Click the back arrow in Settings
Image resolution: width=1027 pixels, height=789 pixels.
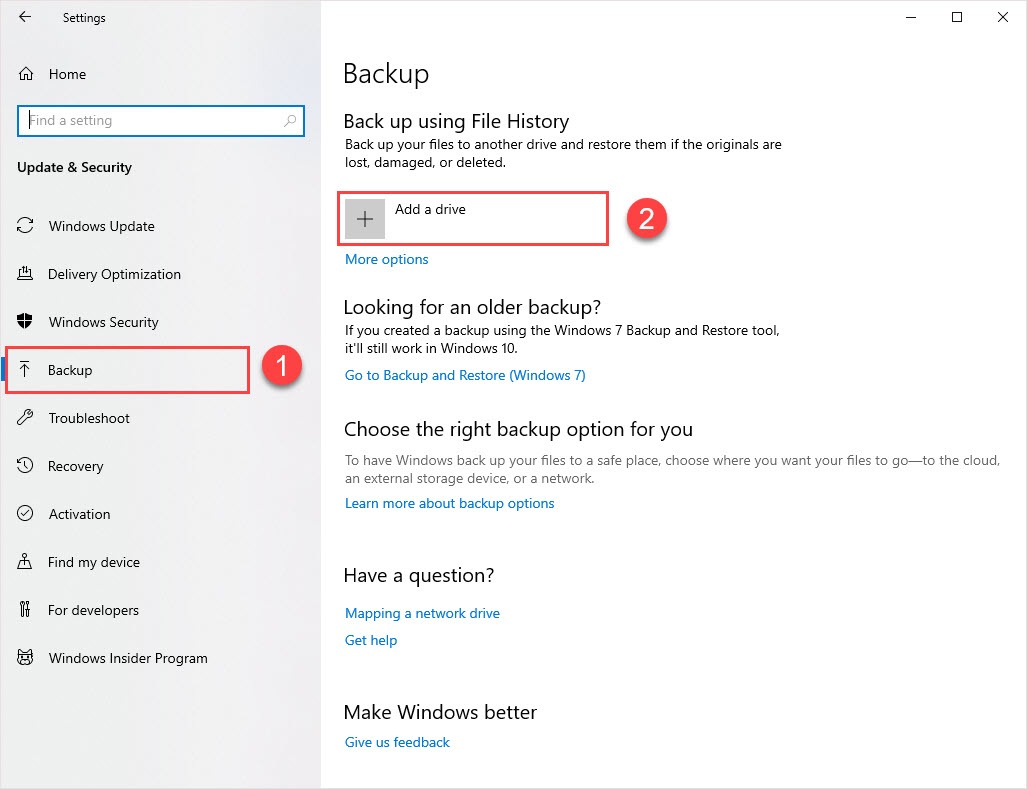point(25,17)
